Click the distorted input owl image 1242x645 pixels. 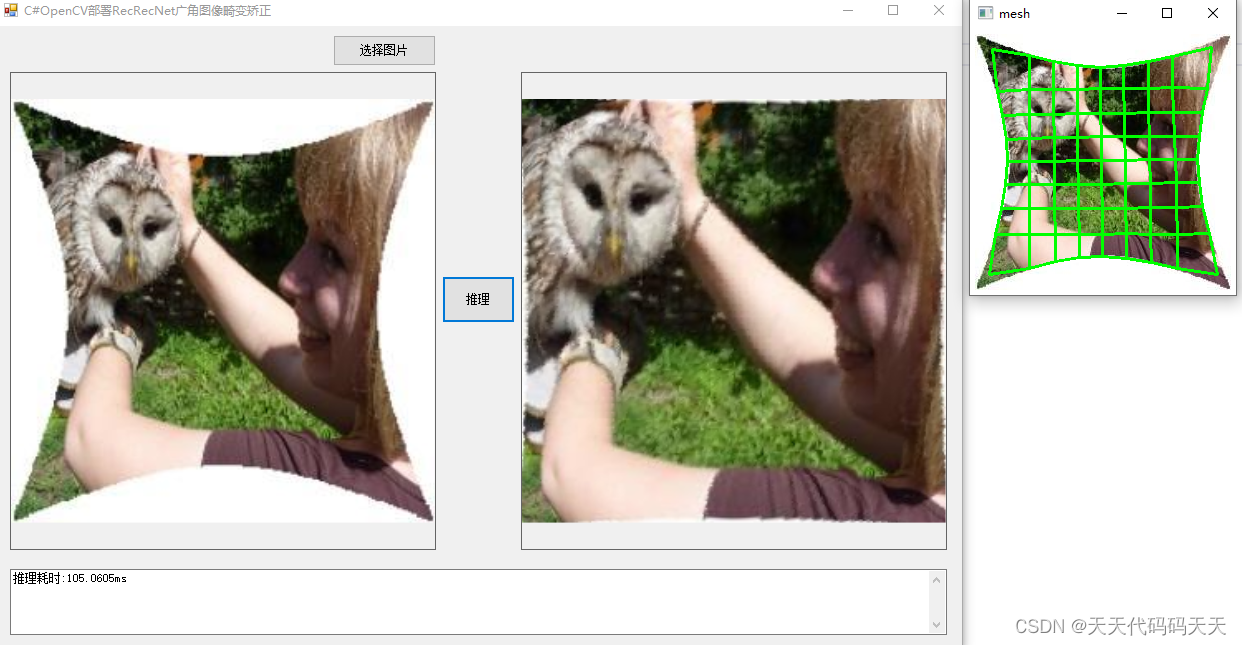223,310
